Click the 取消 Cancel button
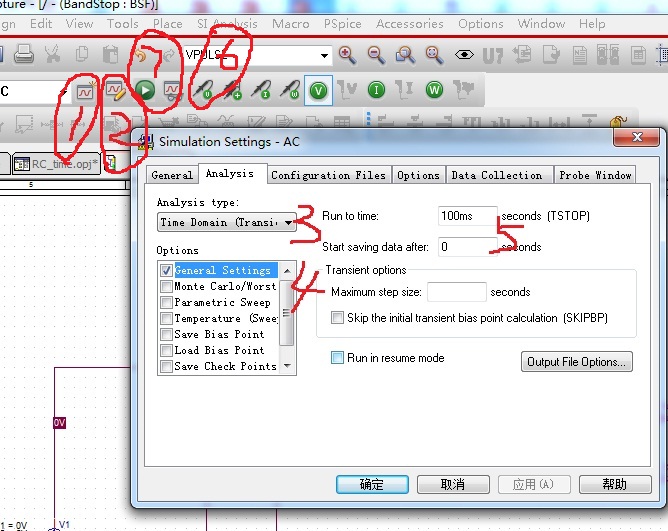The height and width of the screenshot is (531, 668). click(x=453, y=485)
